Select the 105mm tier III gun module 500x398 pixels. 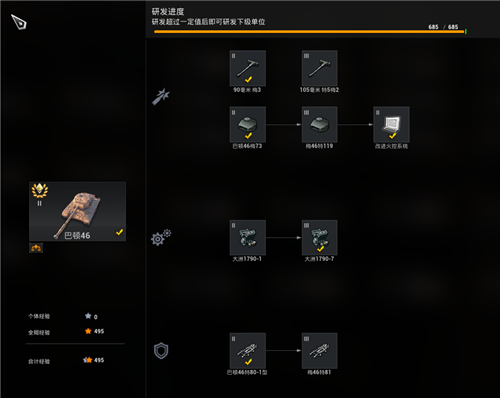[x=320, y=68]
